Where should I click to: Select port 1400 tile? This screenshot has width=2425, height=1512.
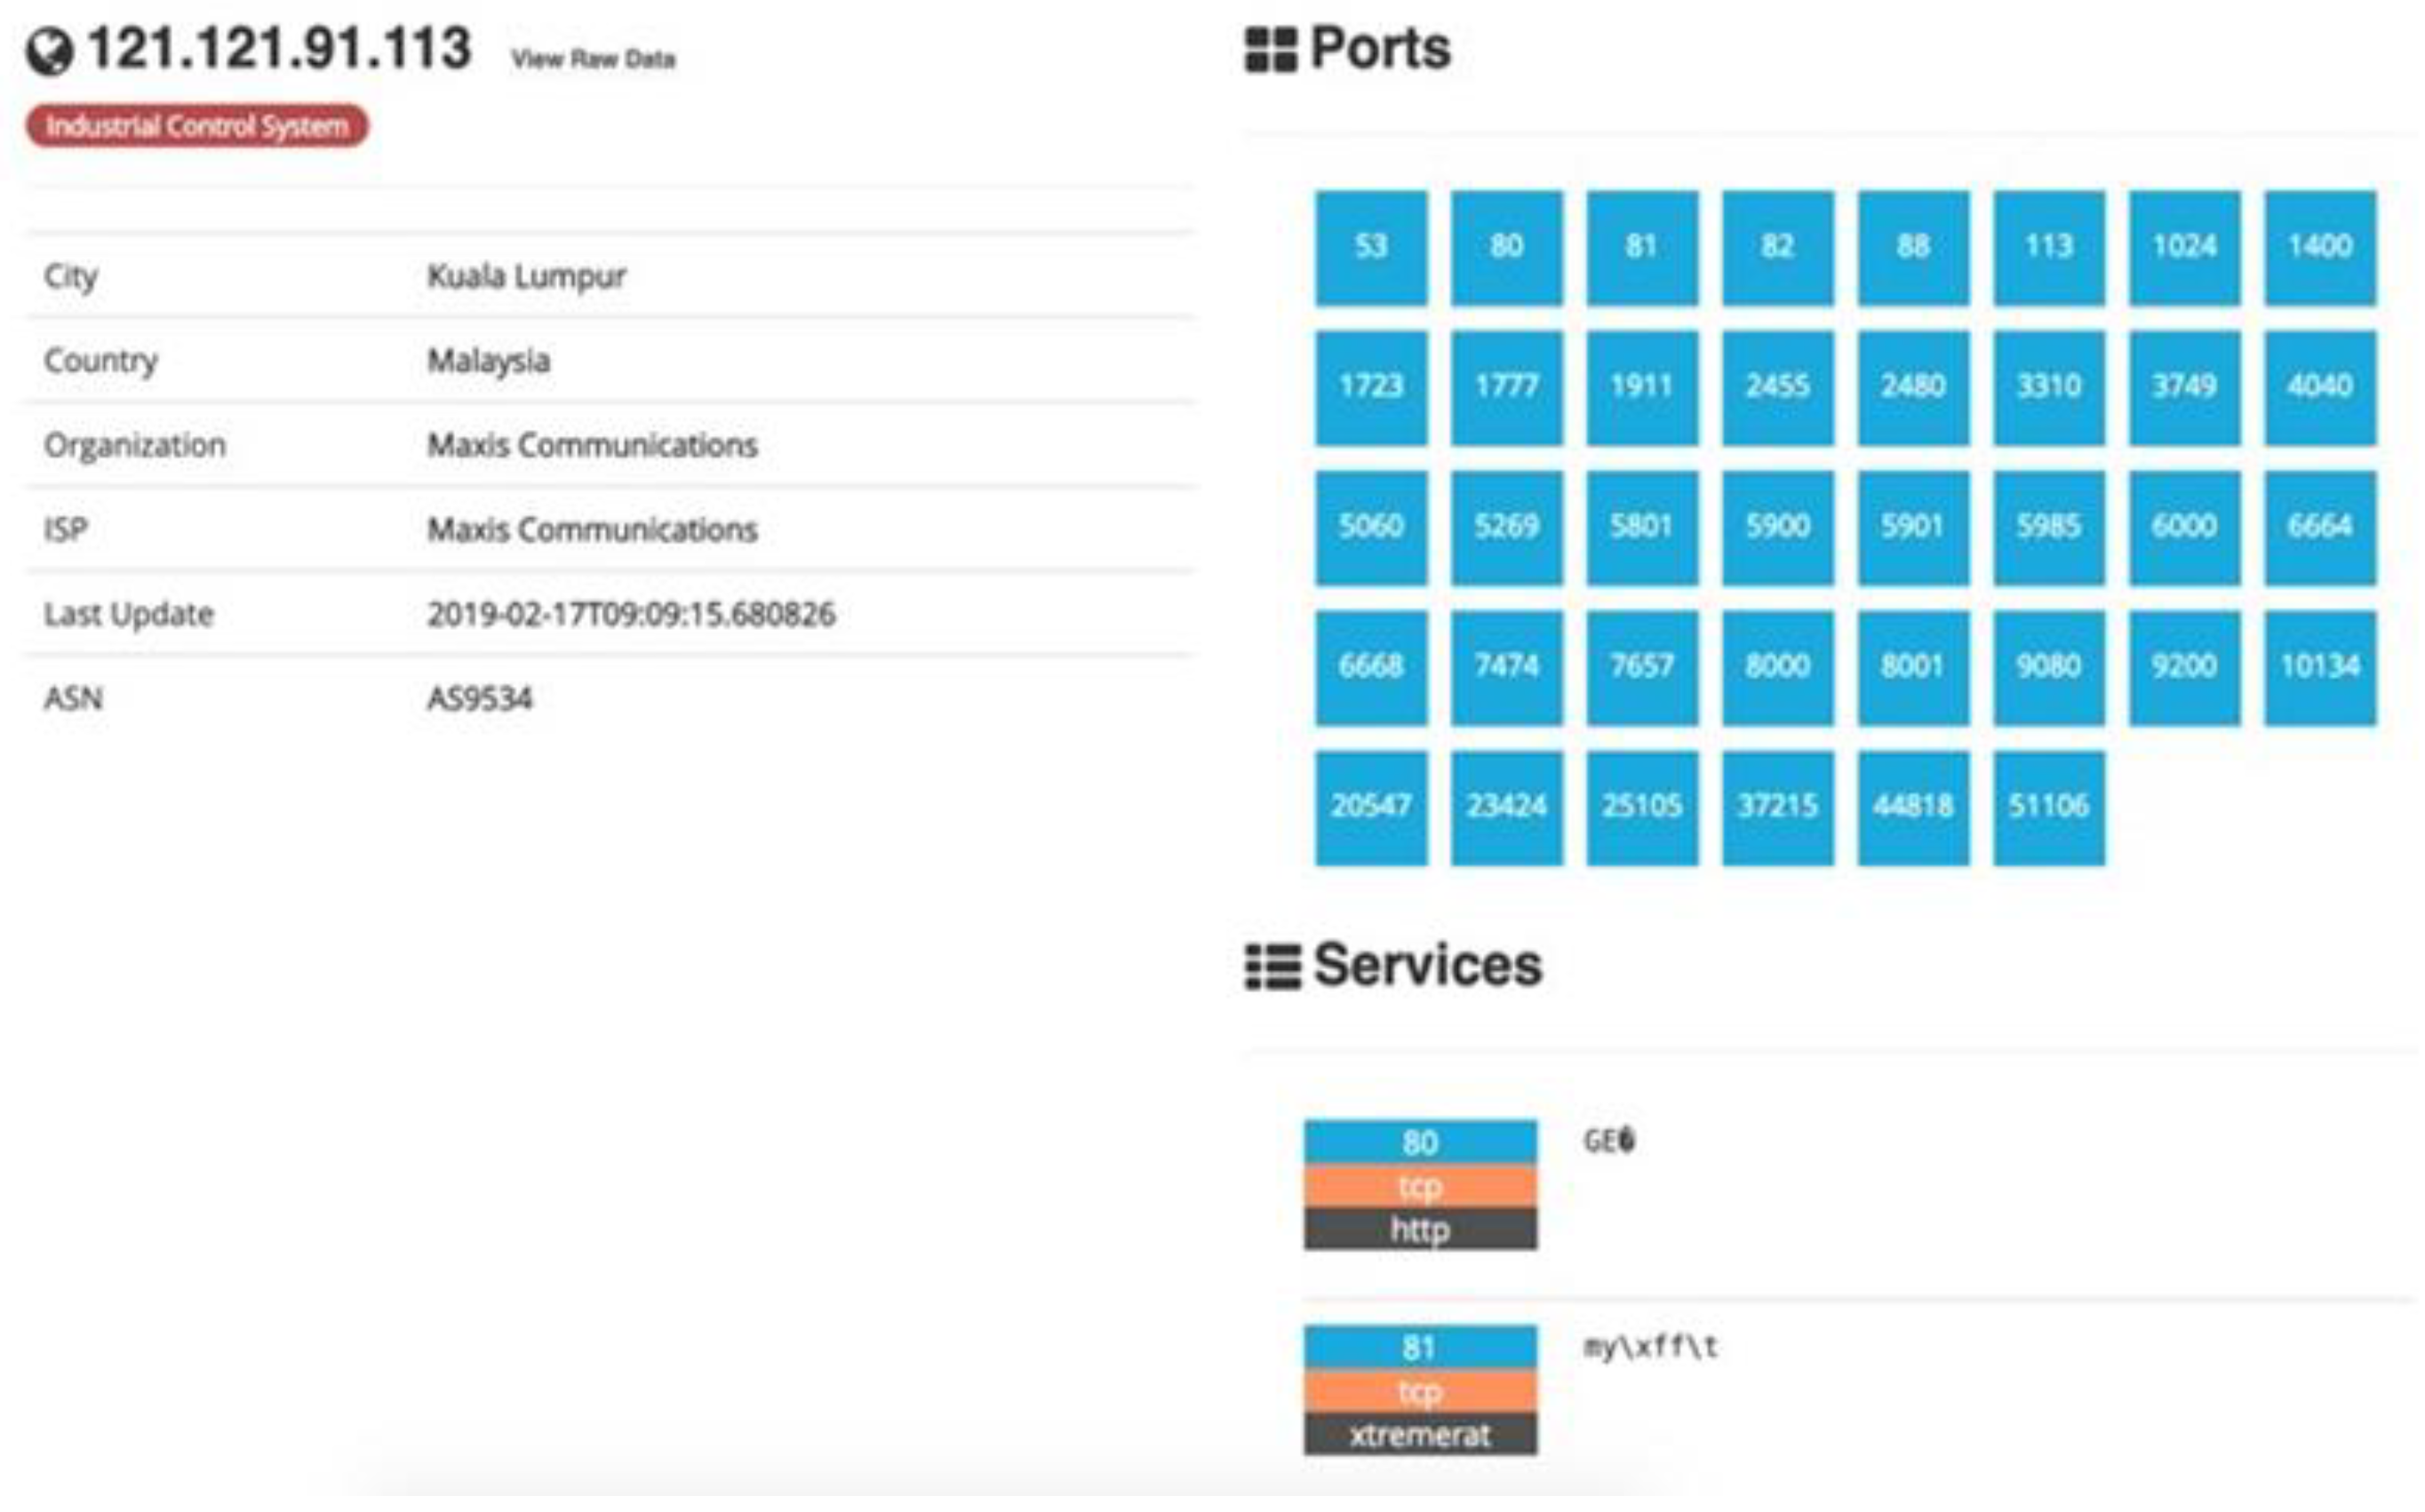2319,247
